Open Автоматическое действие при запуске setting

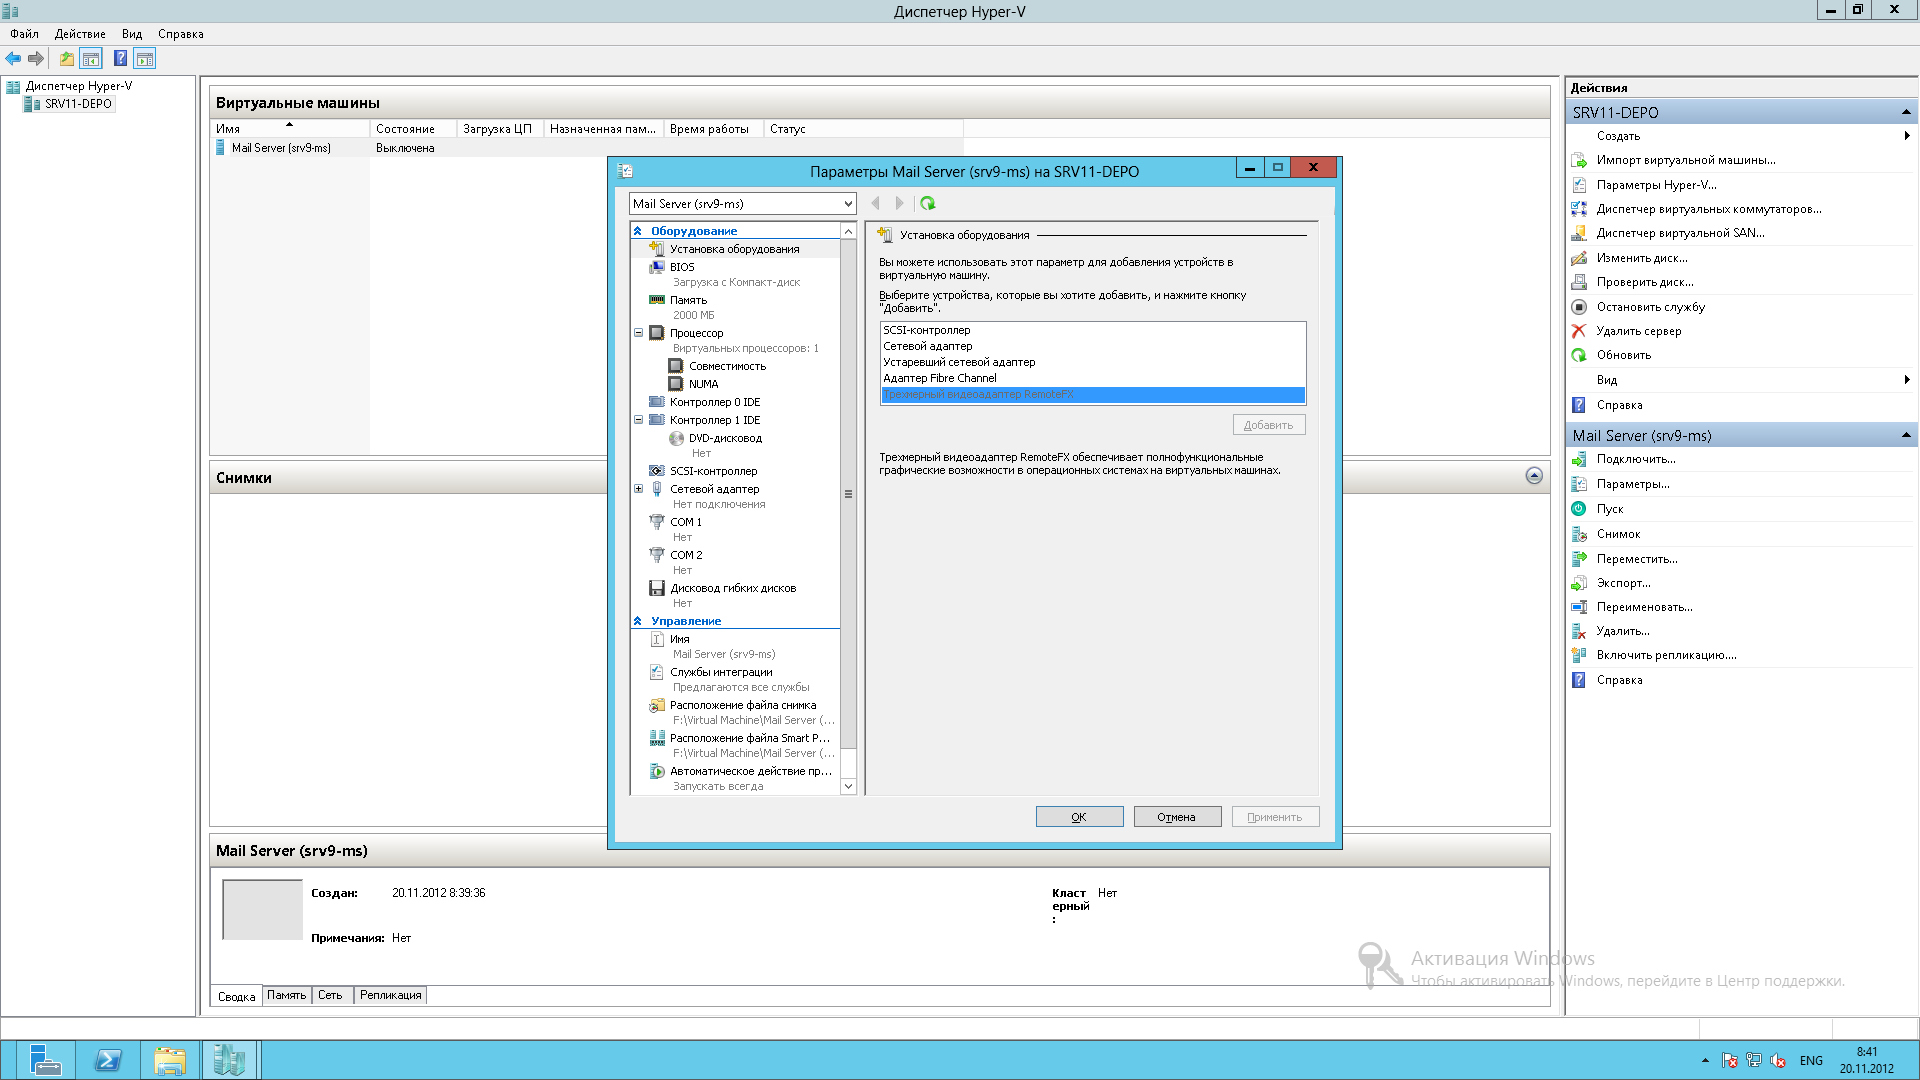(x=750, y=771)
